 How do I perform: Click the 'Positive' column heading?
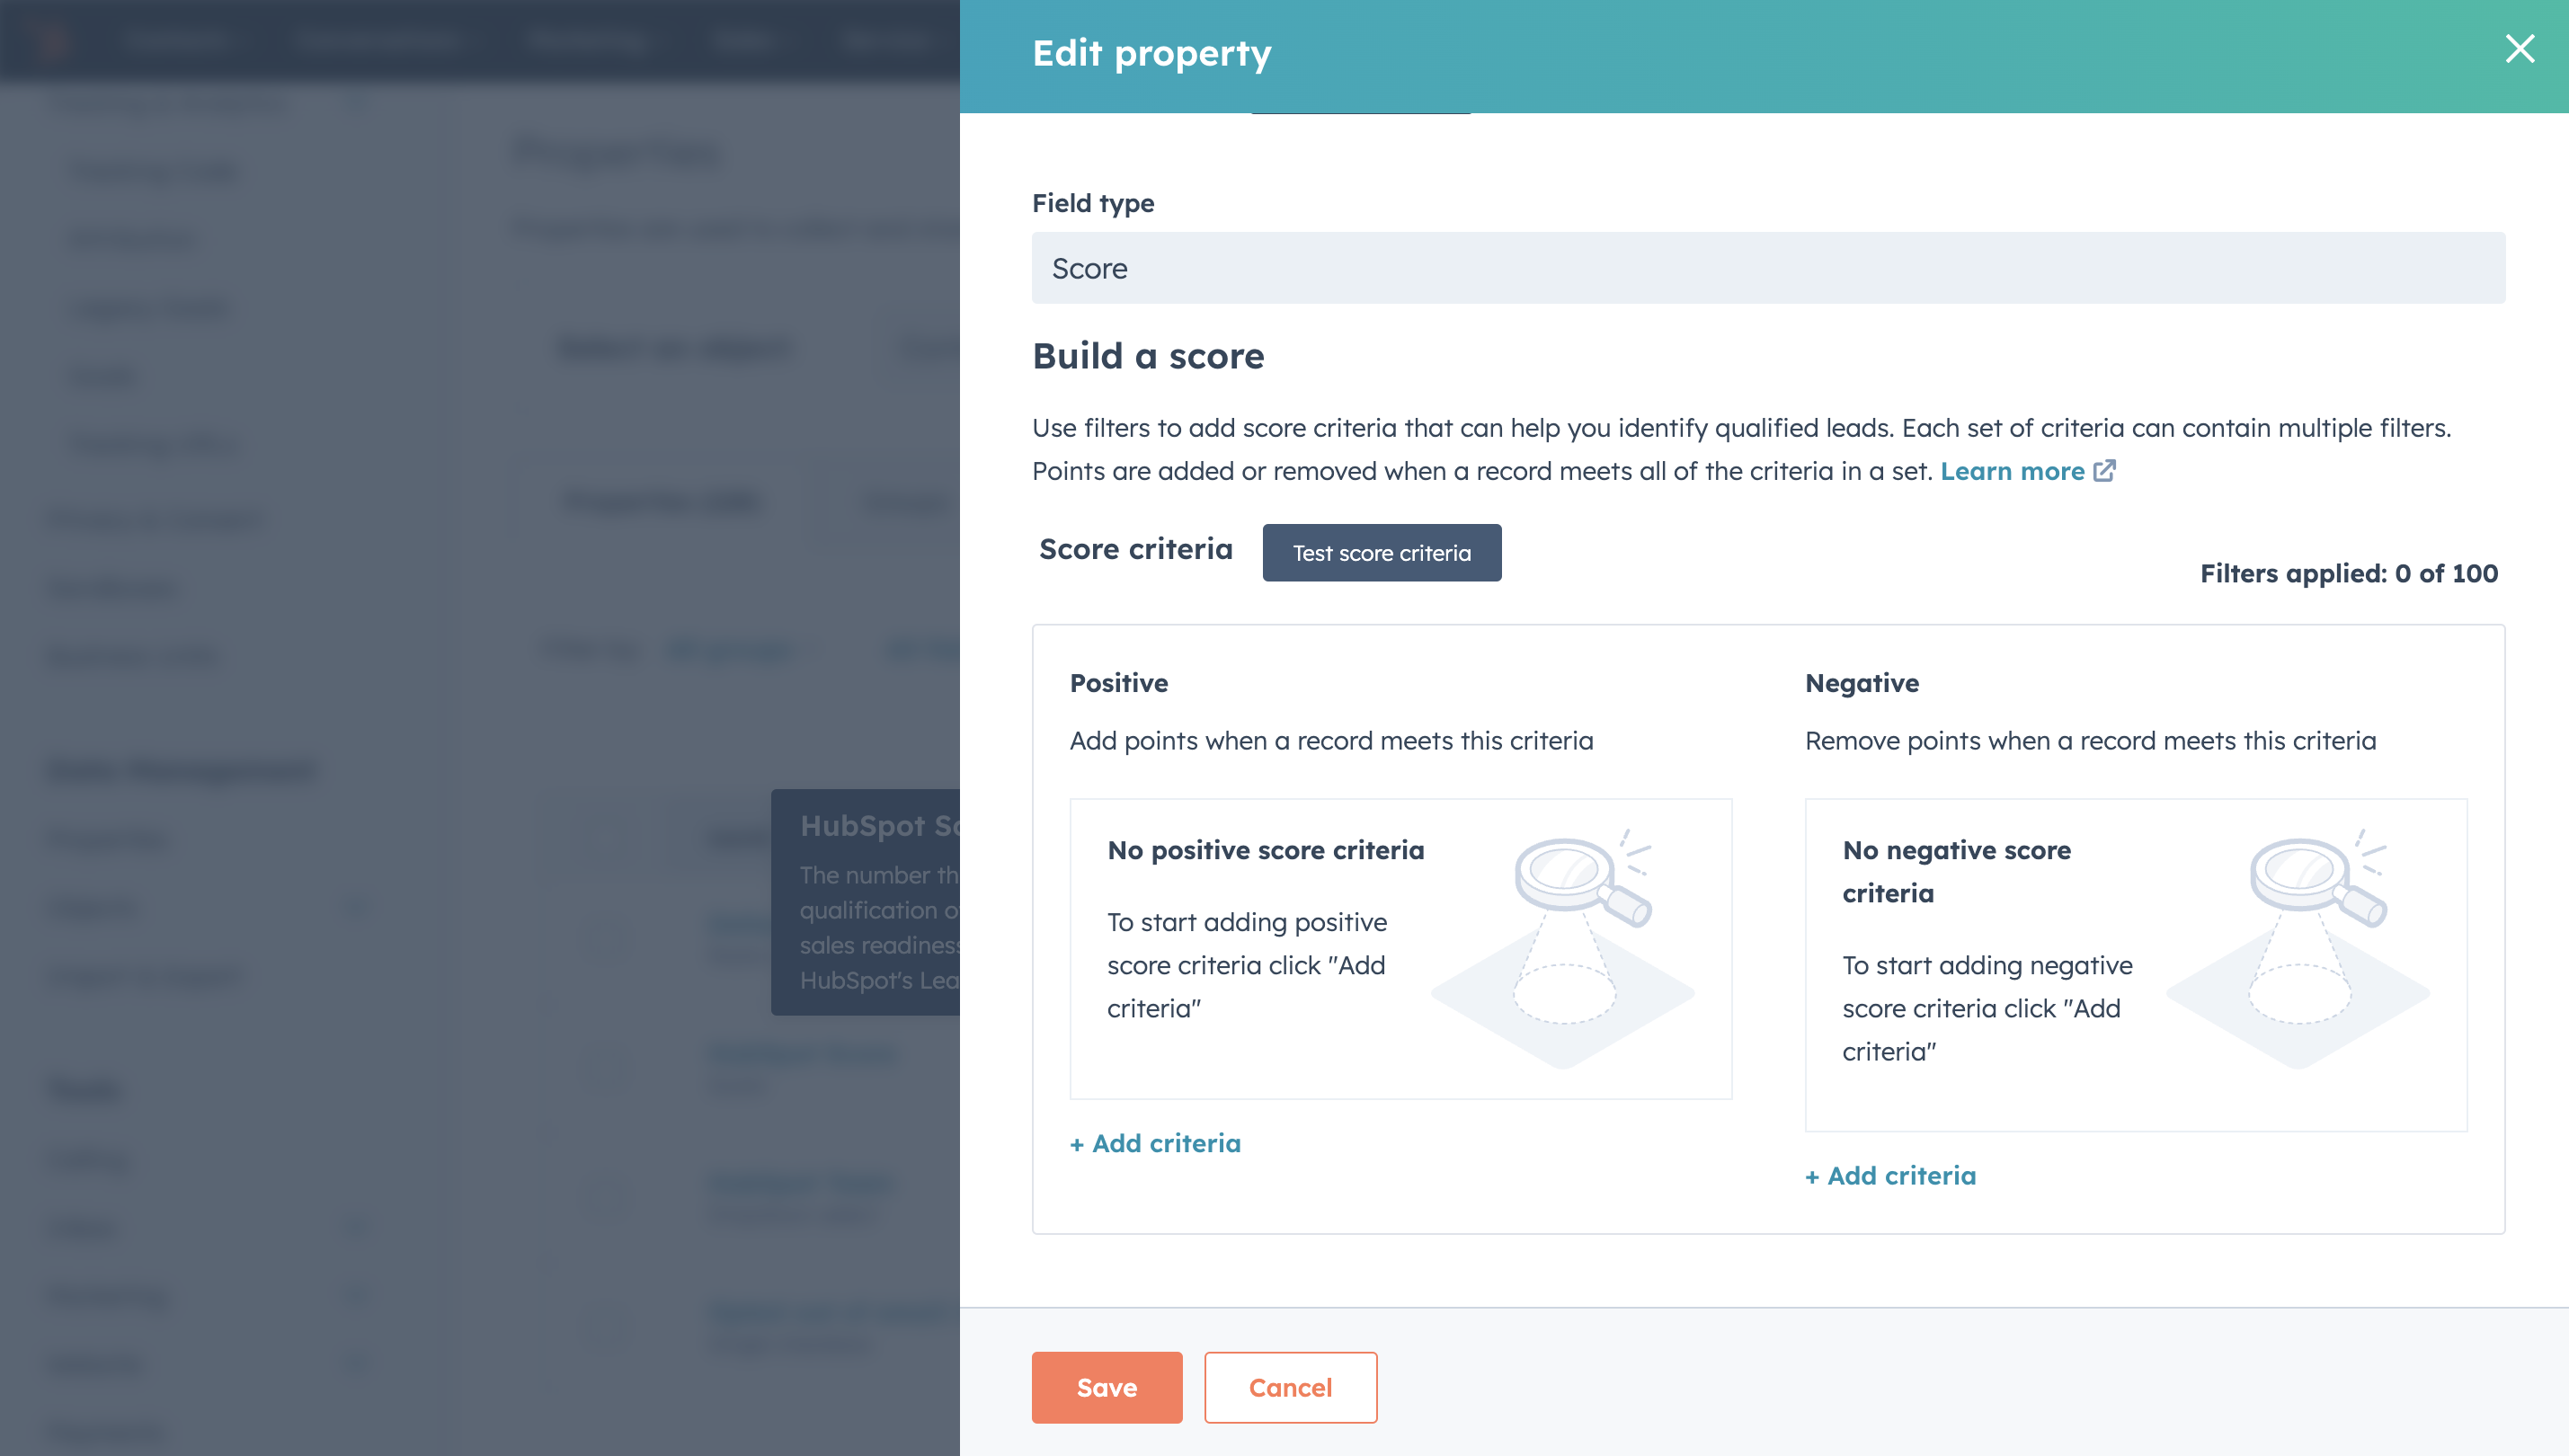[x=1118, y=683]
